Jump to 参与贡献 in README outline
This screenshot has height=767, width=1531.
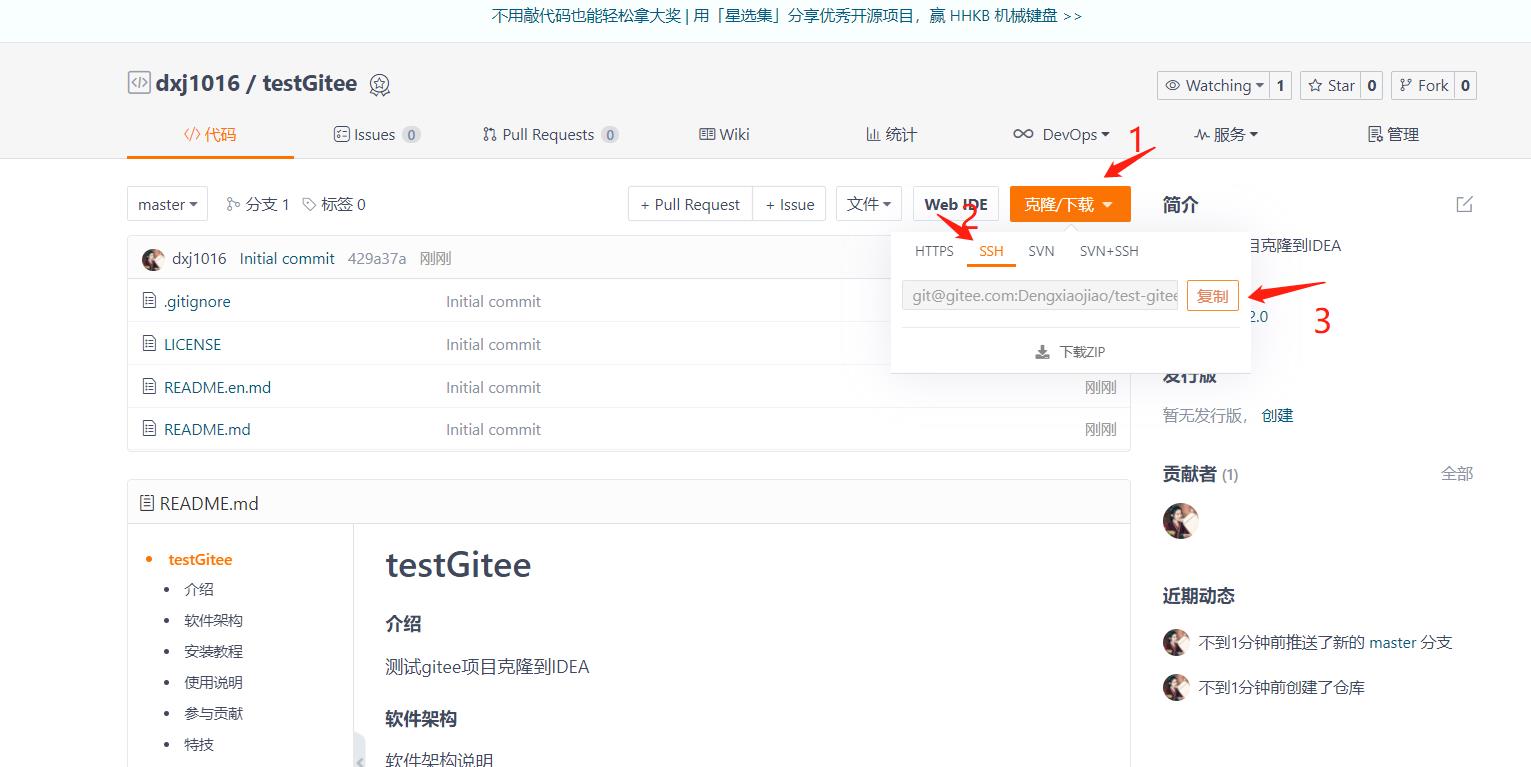[213, 713]
